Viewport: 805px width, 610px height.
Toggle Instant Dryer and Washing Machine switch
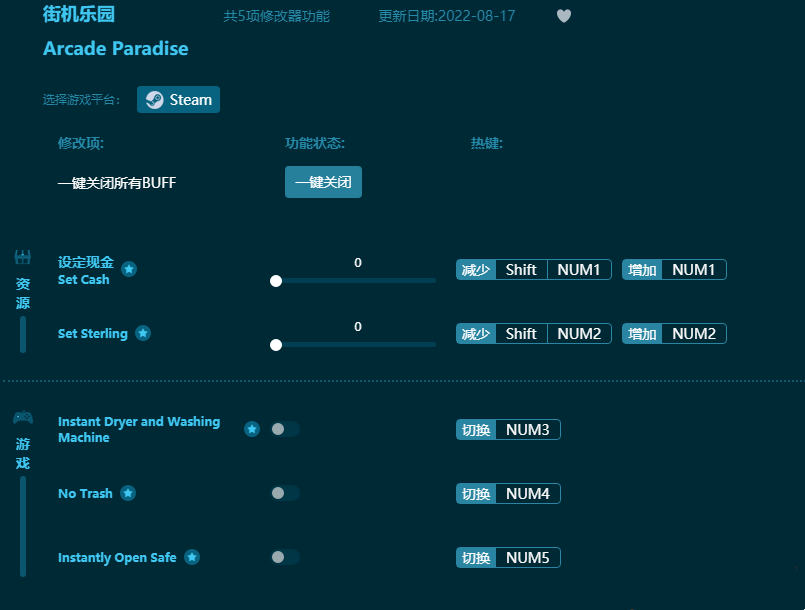[285, 429]
